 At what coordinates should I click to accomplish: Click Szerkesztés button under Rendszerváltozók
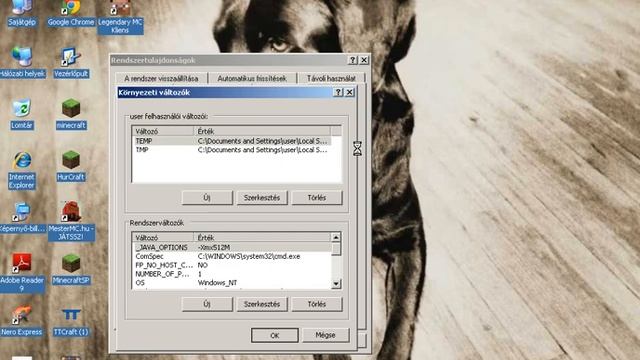262,304
